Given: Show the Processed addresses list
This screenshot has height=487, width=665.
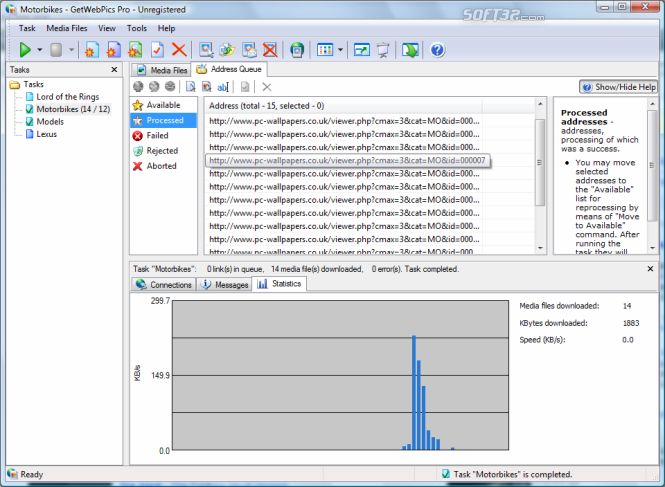Looking at the screenshot, I should point(163,120).
